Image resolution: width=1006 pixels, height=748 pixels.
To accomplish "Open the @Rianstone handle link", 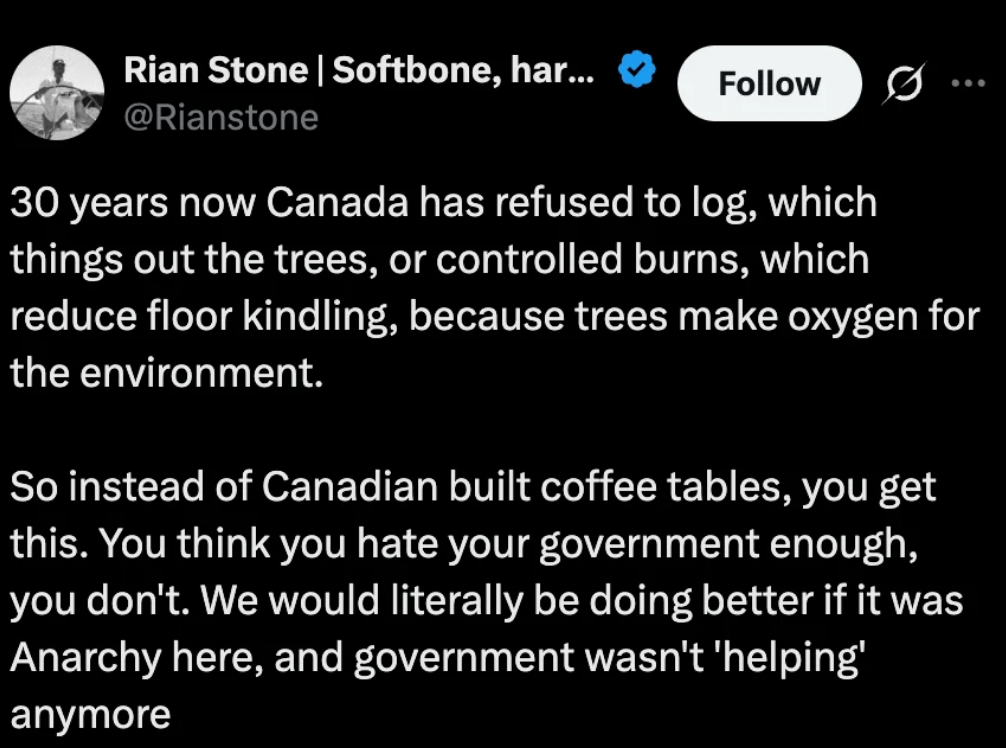I will pyautogui.click(x=221, y=117).
